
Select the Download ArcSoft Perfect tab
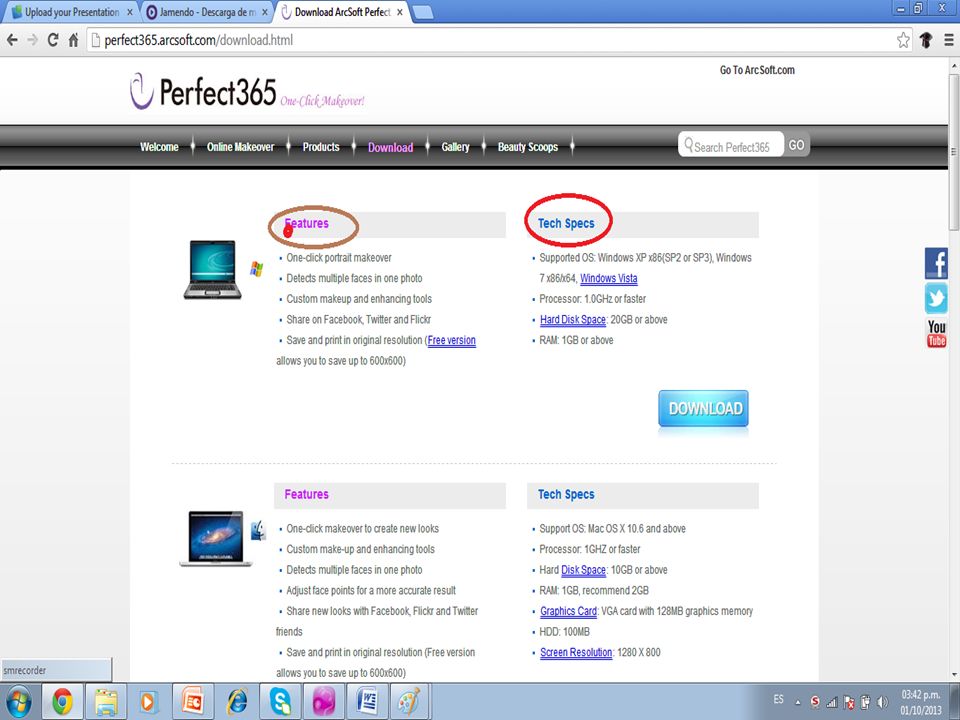(x=342, y=12)
